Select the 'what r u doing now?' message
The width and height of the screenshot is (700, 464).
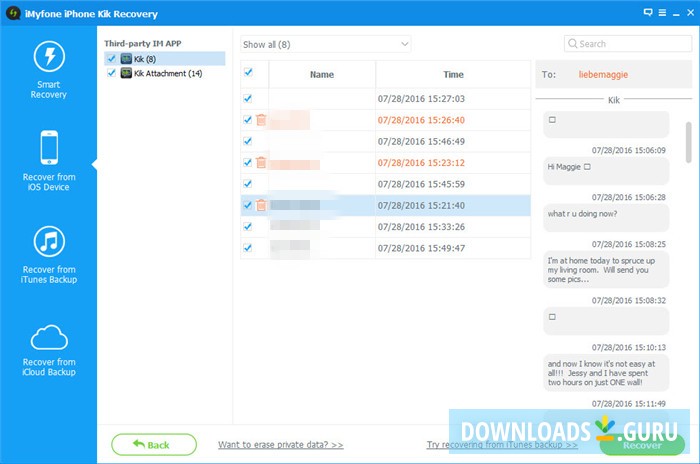point(606,218)
